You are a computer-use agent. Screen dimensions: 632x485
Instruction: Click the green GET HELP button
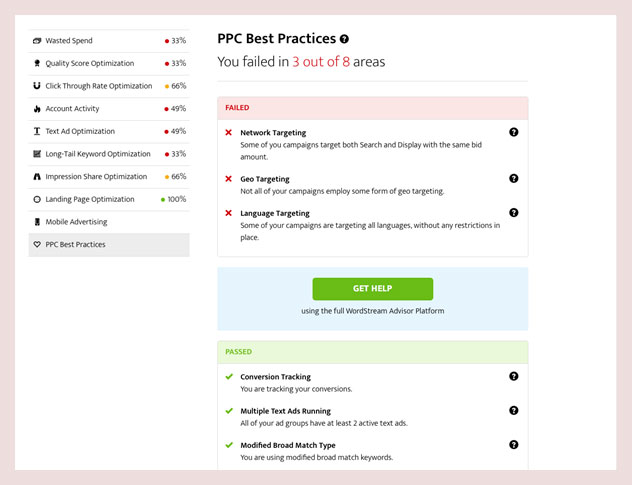click(x=372, y=289)
